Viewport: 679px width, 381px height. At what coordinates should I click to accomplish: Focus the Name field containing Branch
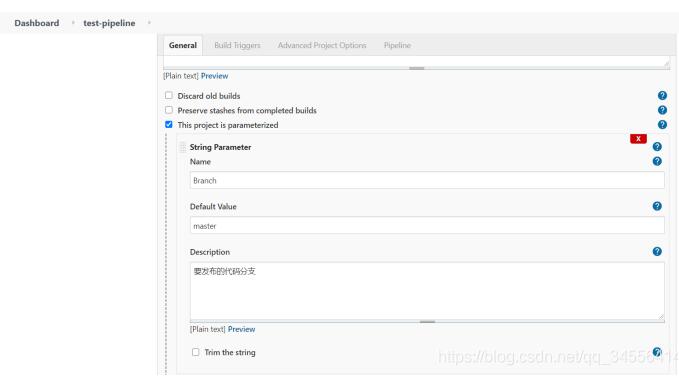(427, 180)
